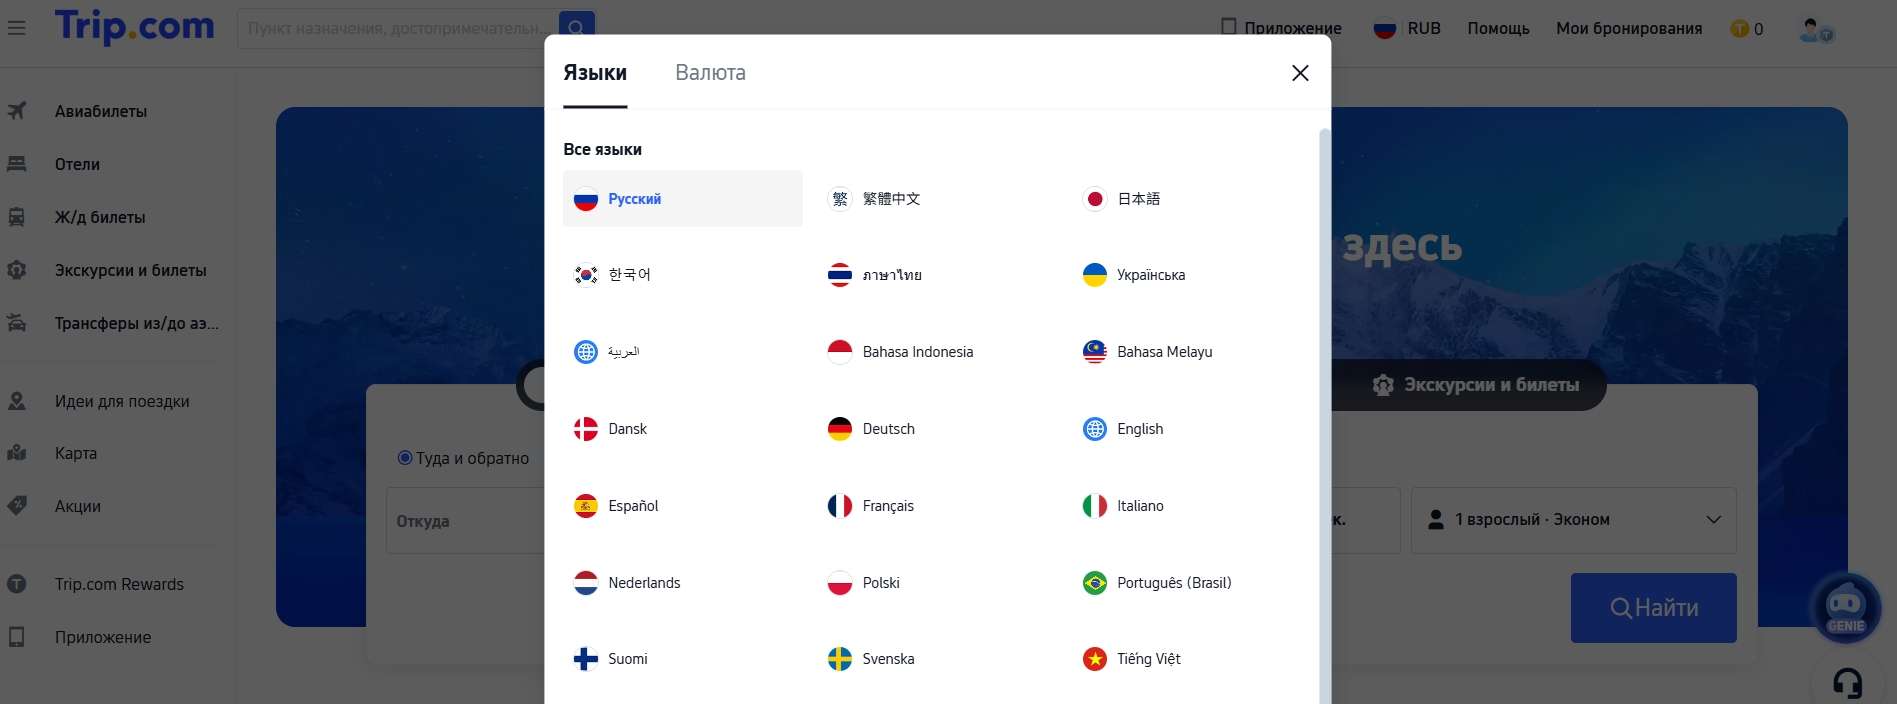This screenshot has height=704, width=1897.
Task: Open the Genie chatbot assistant icon
Action: [1845, 607]
